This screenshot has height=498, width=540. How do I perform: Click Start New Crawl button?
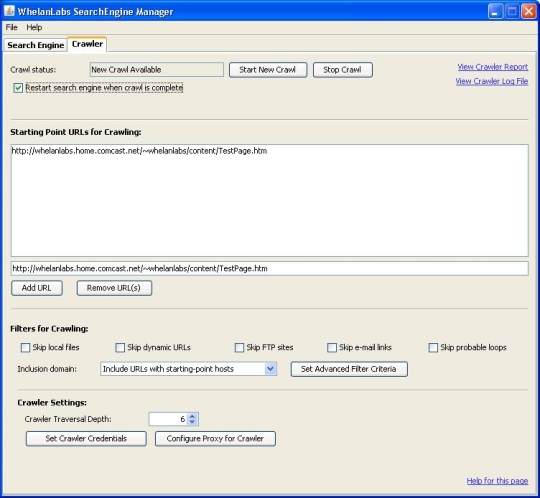pos(268,70)
